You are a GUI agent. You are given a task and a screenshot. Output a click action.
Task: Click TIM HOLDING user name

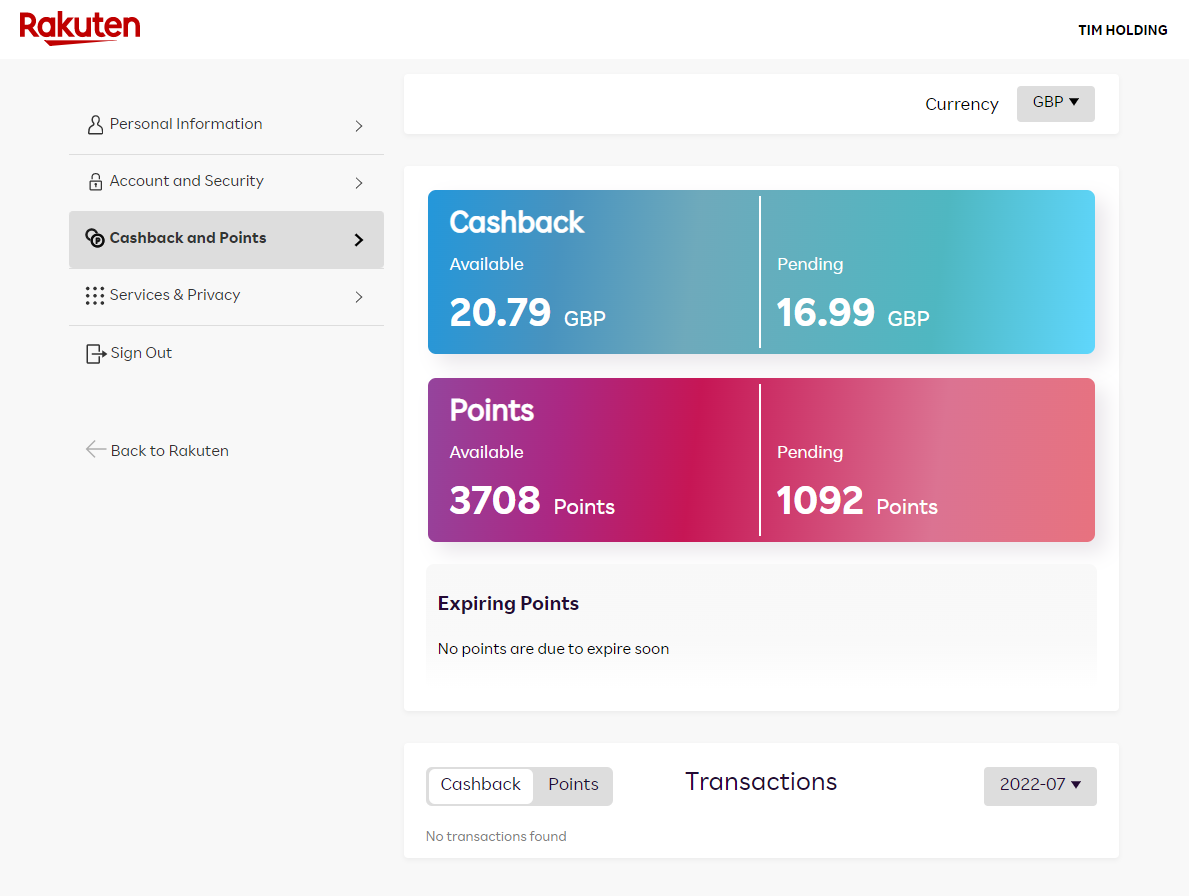(x=1123, y=30)
